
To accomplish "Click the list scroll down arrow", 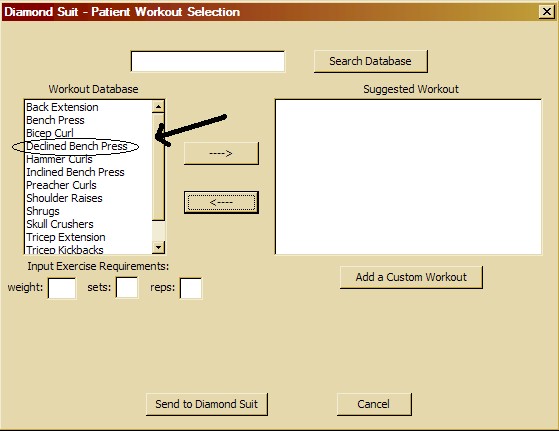I will pyautogui.click(x=158, y=247).
